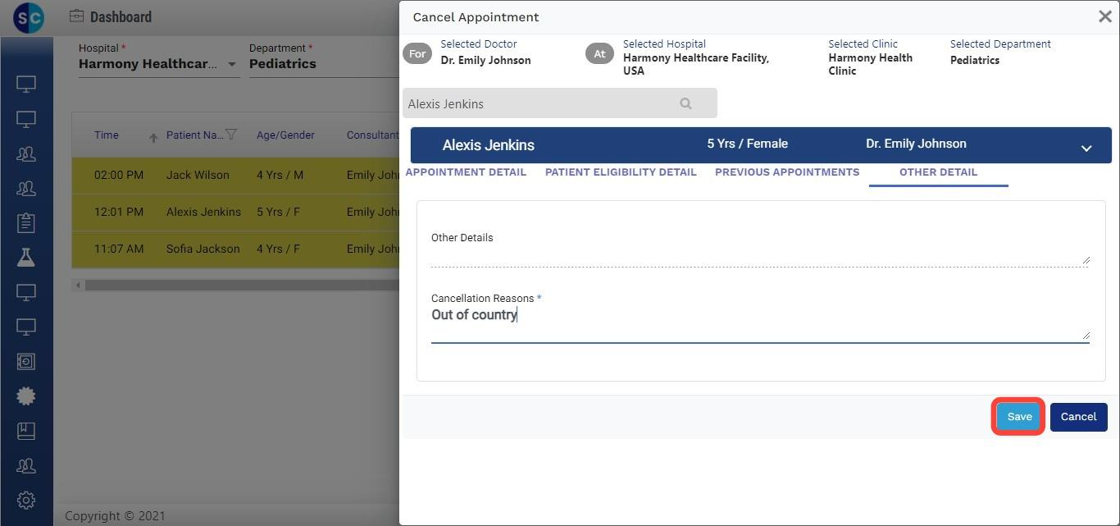Viewport: 1120px width, 526px height.
Task: Open the safe vault icon in sidebar
Action: pyautogui.click(x=26, y=362)
